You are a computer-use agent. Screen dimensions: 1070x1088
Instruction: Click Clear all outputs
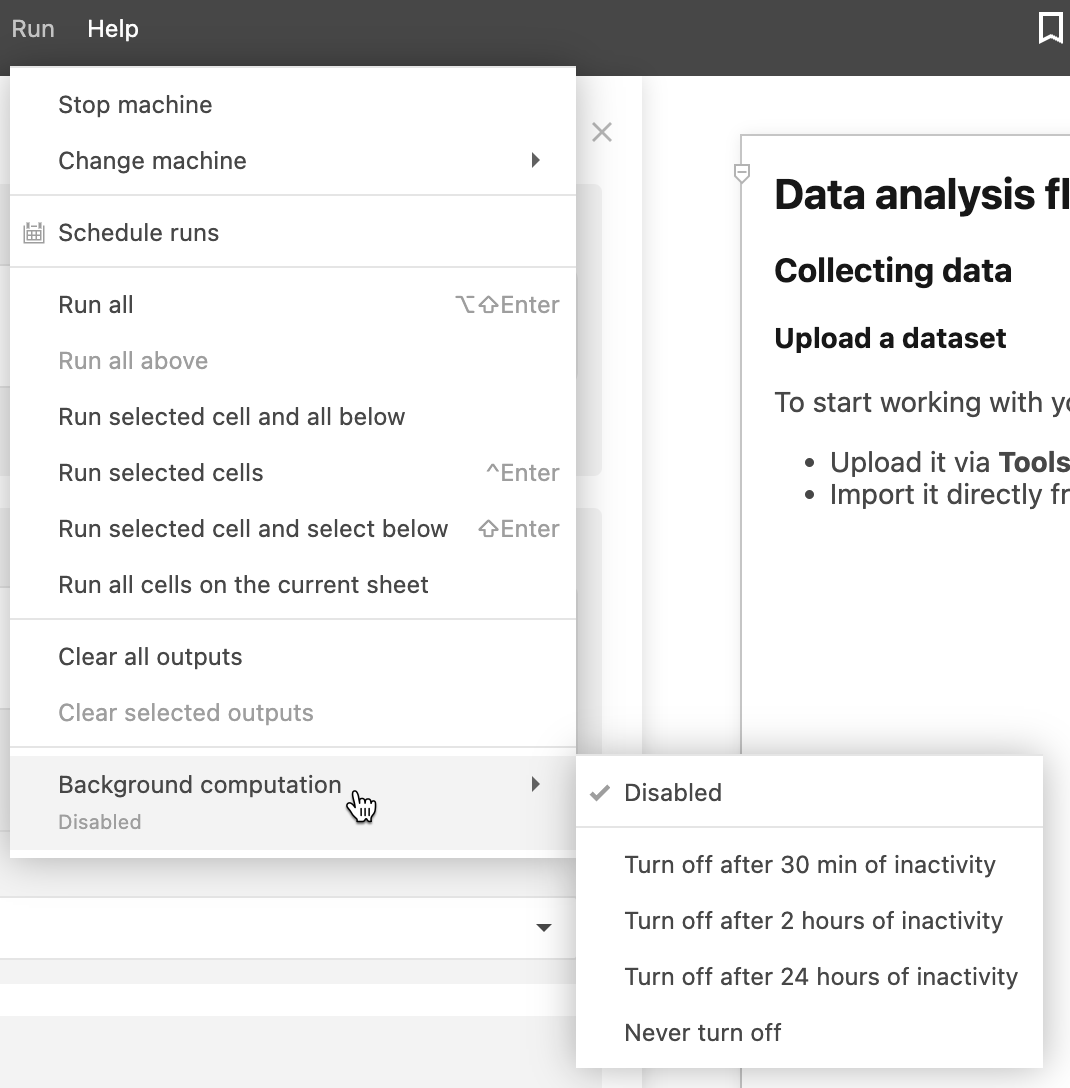click(150, 656)
